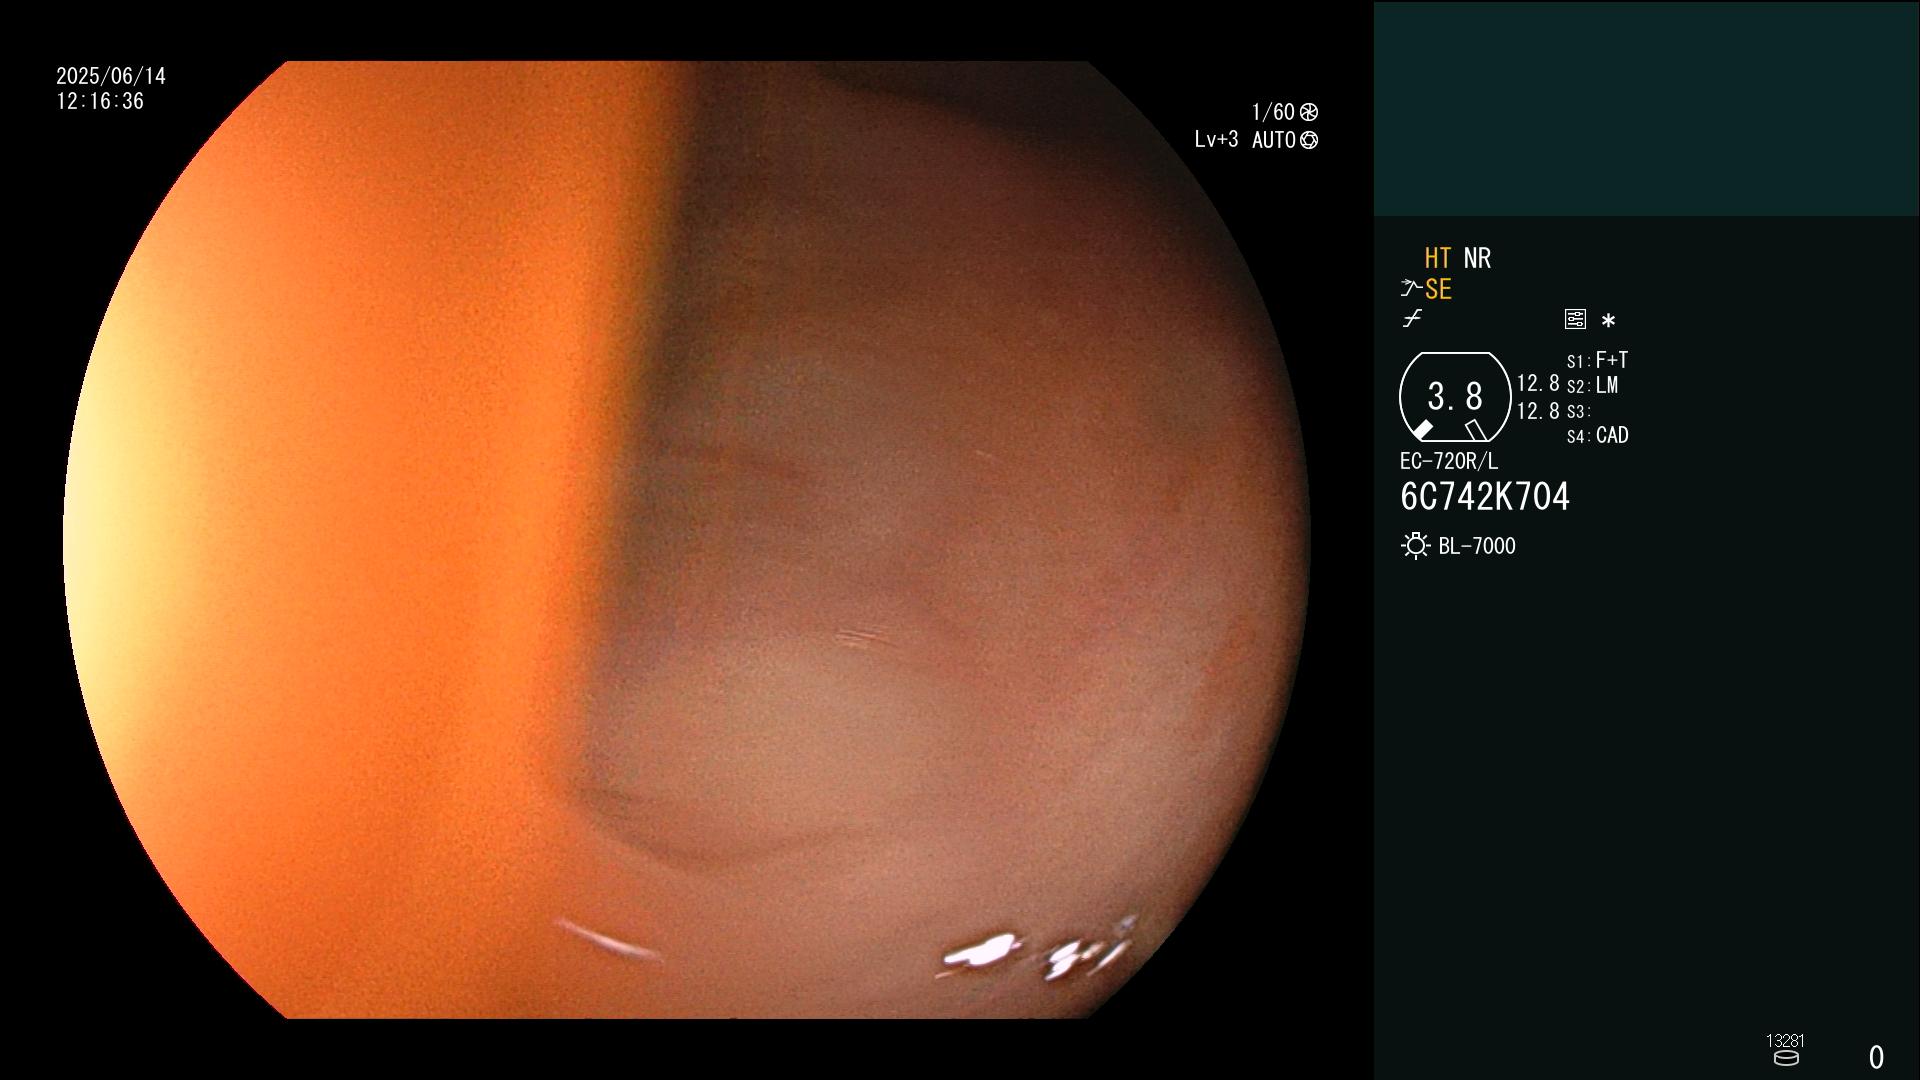Click the hollow channel marker in scope diagram
The height and width of the screenshot is (1080, 1920).
click(x=1476, y=430)
